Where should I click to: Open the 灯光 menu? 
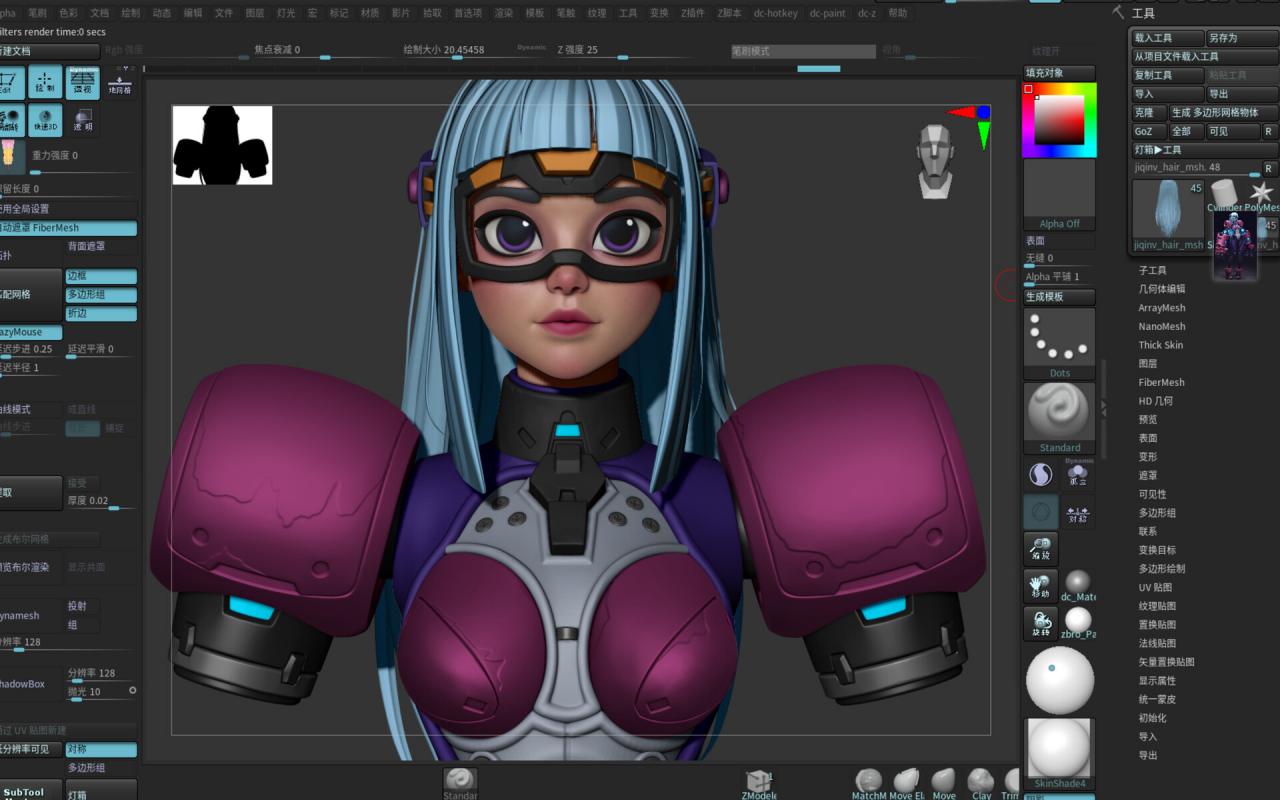click(286, 13)
